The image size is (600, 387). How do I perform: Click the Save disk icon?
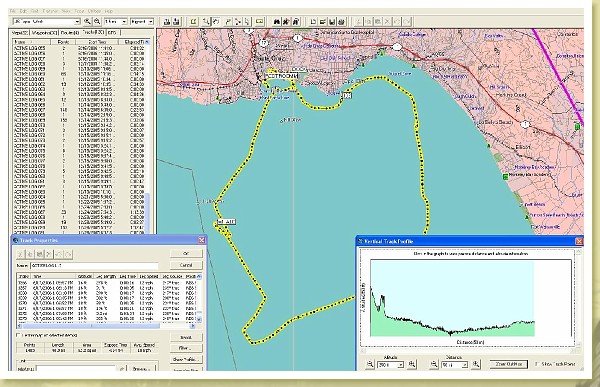click(x=332, y=22)
